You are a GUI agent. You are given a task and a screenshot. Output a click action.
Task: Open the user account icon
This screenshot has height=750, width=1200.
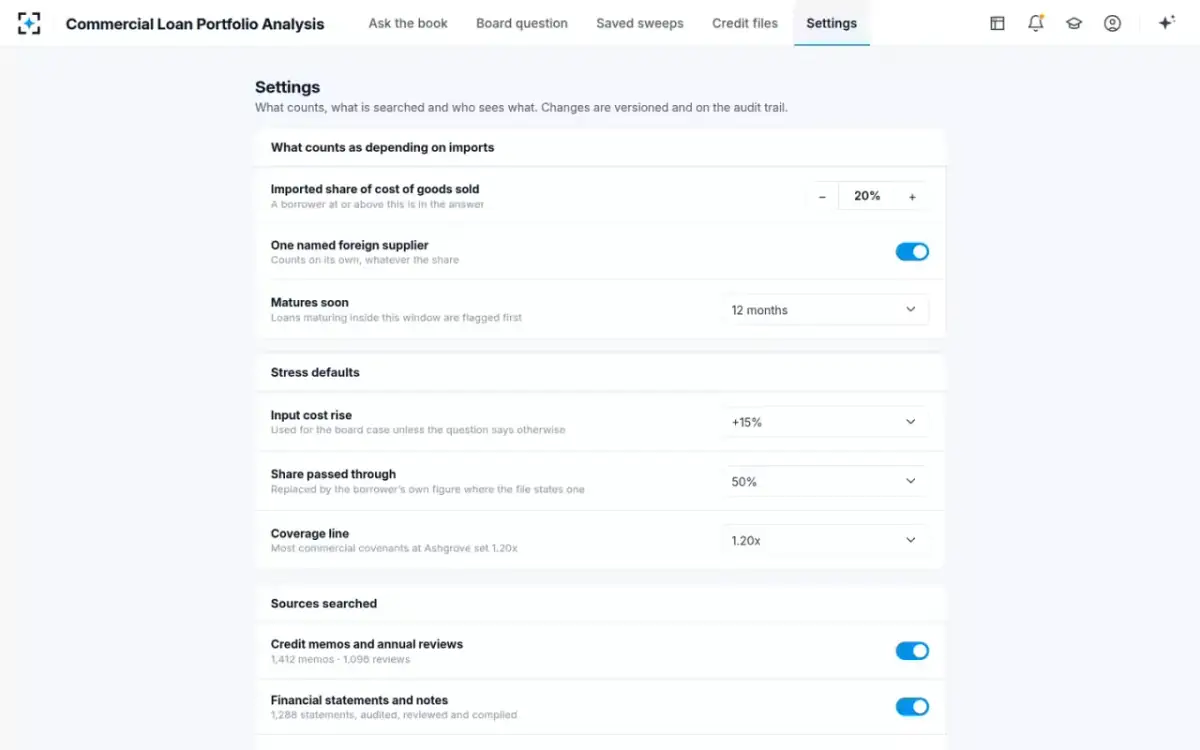point(1112,23)
